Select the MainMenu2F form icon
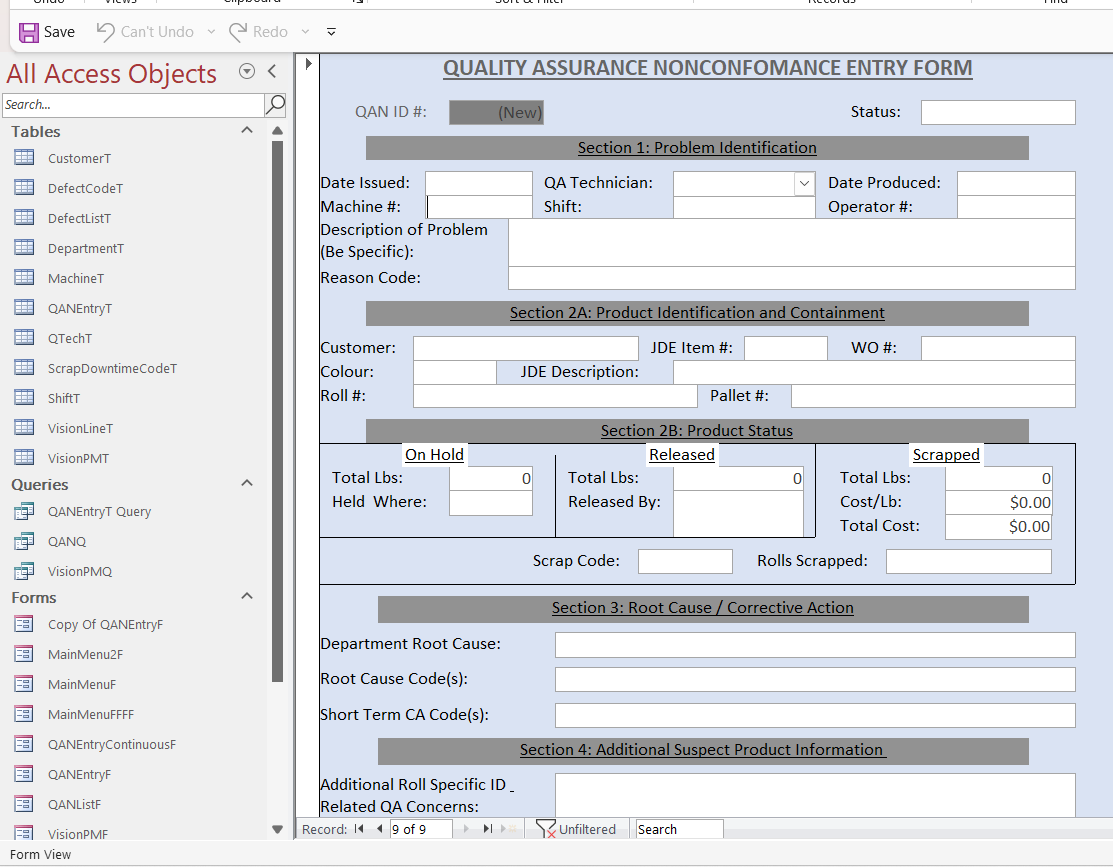This screenshot has width=1113, height=867. click(24, 653)
